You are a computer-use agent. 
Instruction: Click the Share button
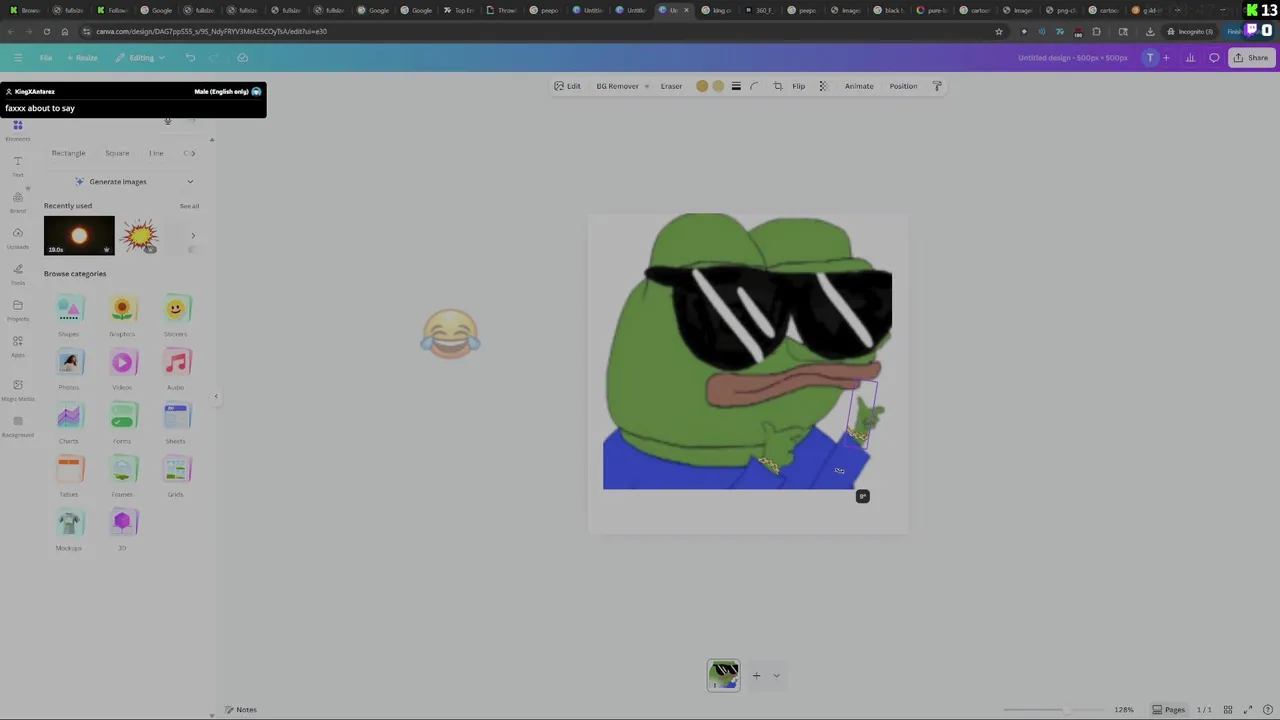point(1251,58)
